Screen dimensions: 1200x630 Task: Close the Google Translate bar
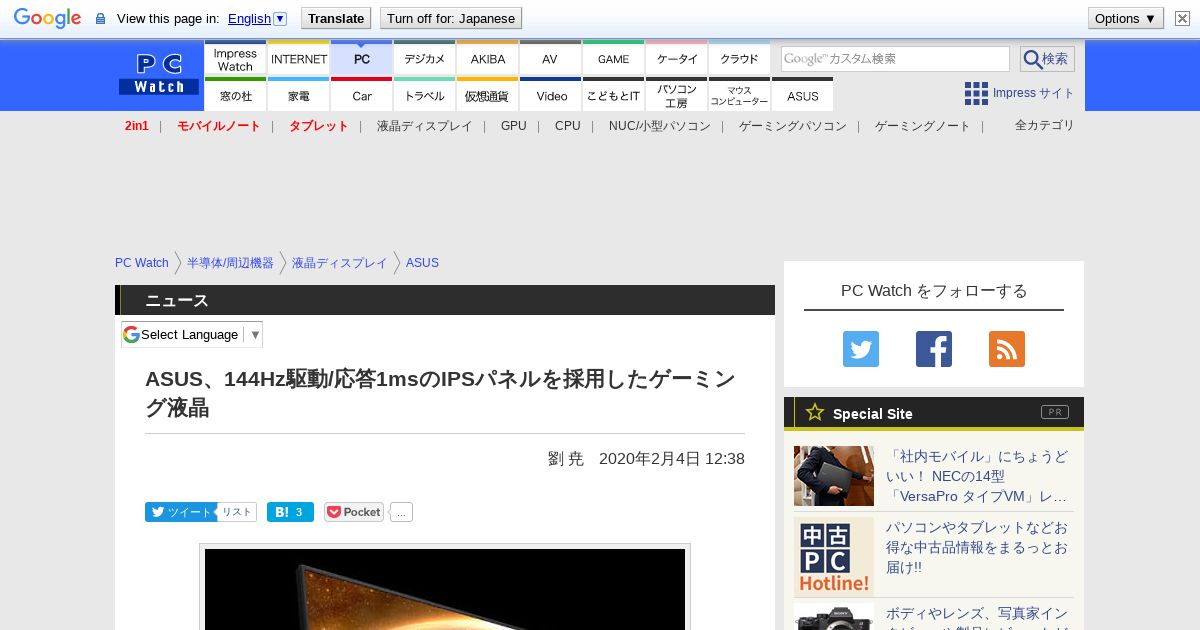click(x=1182, y=18)
